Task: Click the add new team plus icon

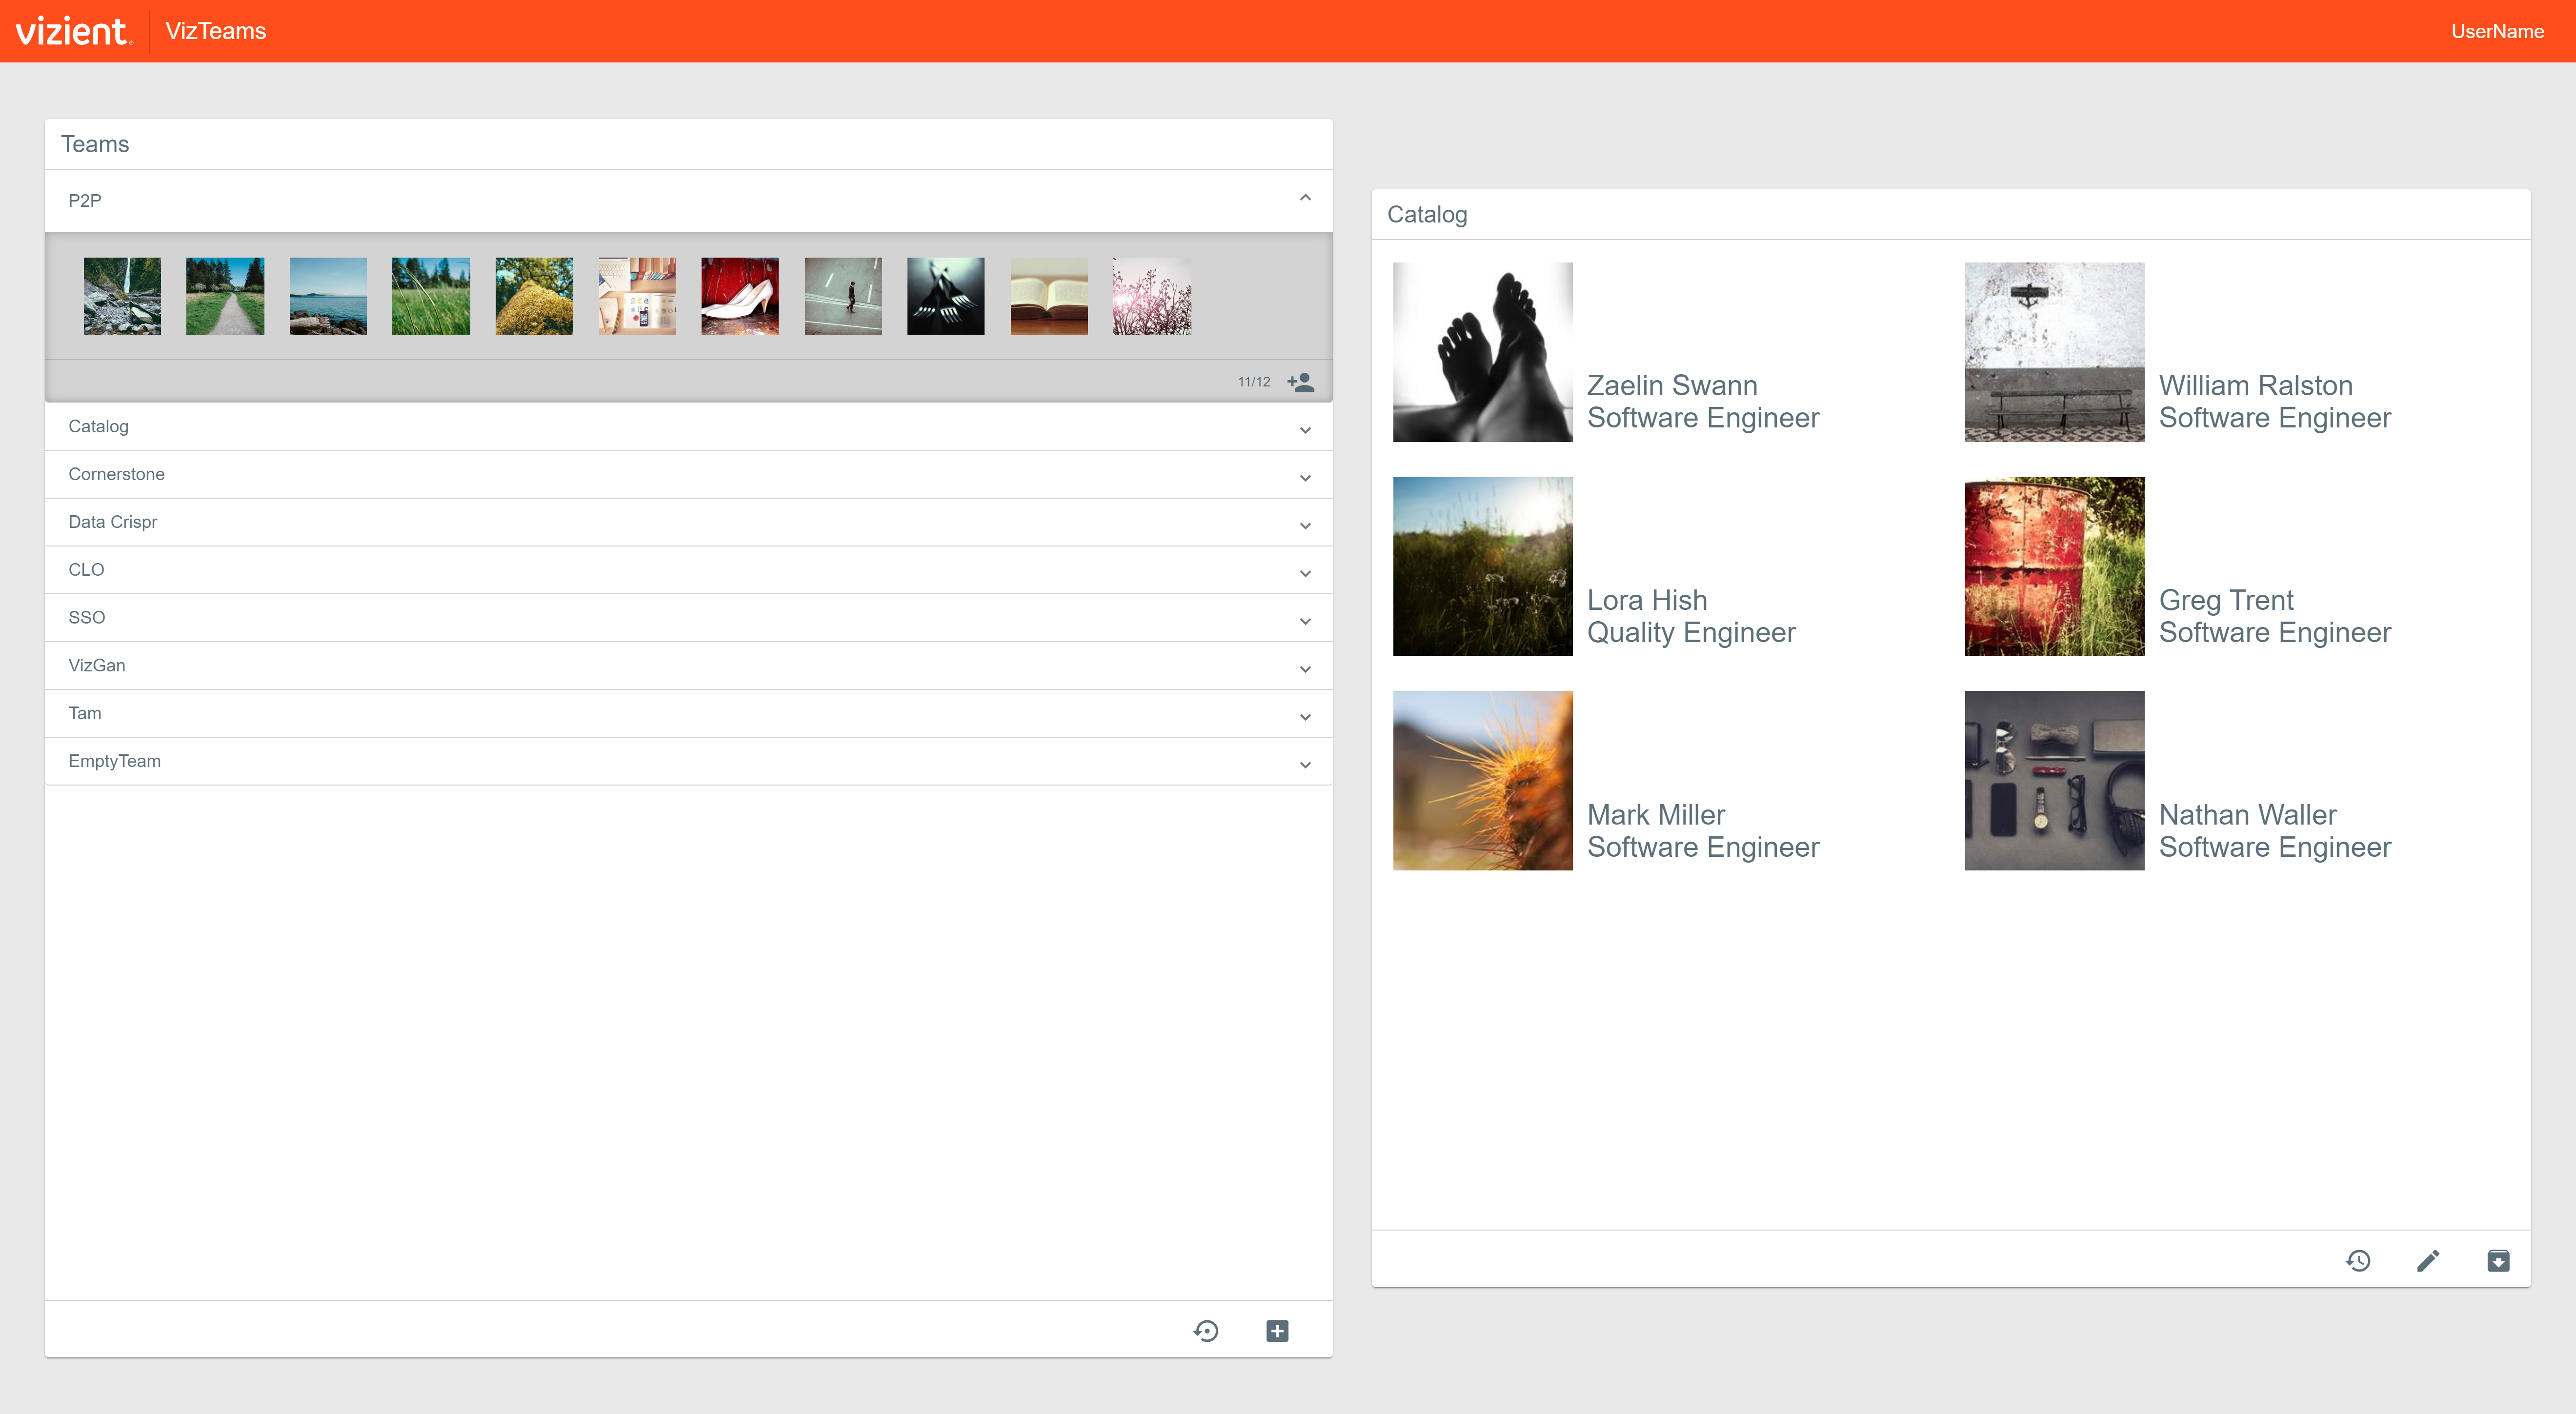Action: point(1277,1331)
